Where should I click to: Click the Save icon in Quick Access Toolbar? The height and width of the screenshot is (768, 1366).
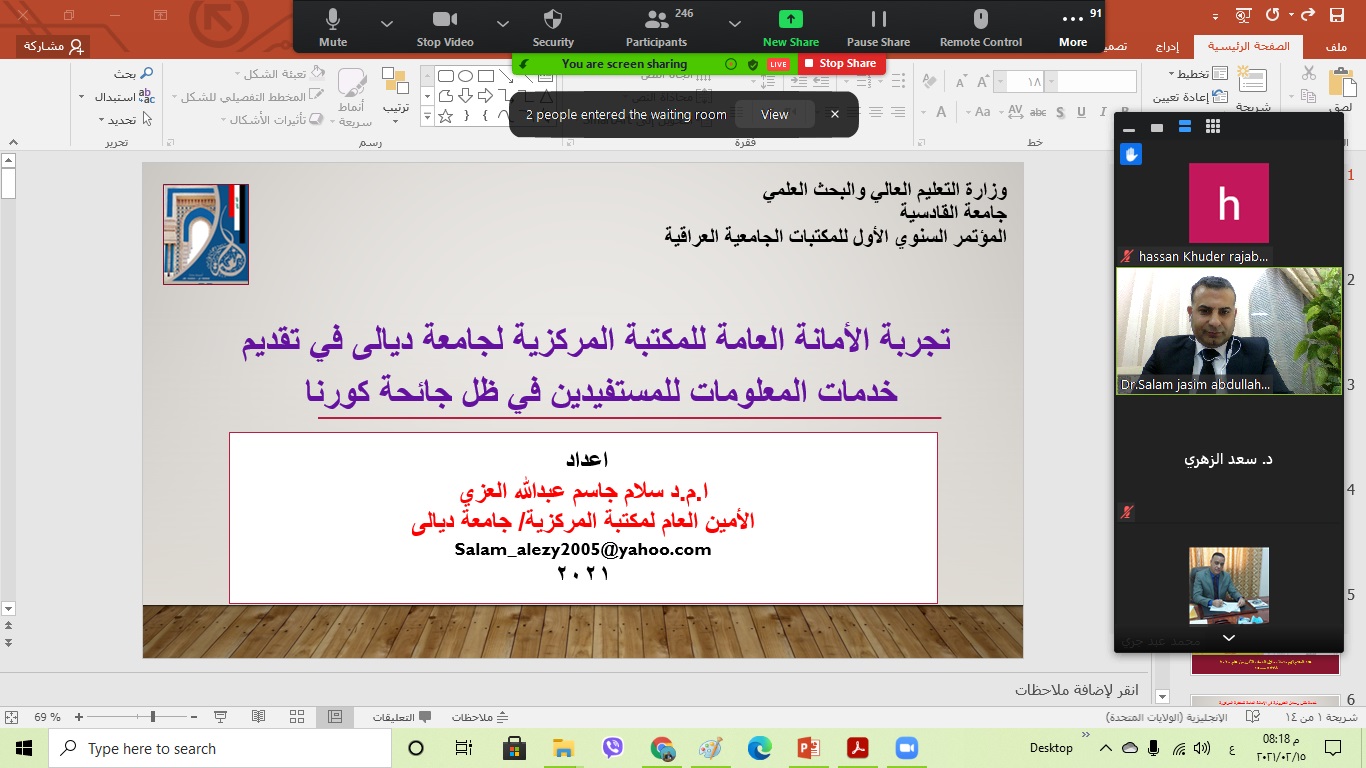(1336, 15)
